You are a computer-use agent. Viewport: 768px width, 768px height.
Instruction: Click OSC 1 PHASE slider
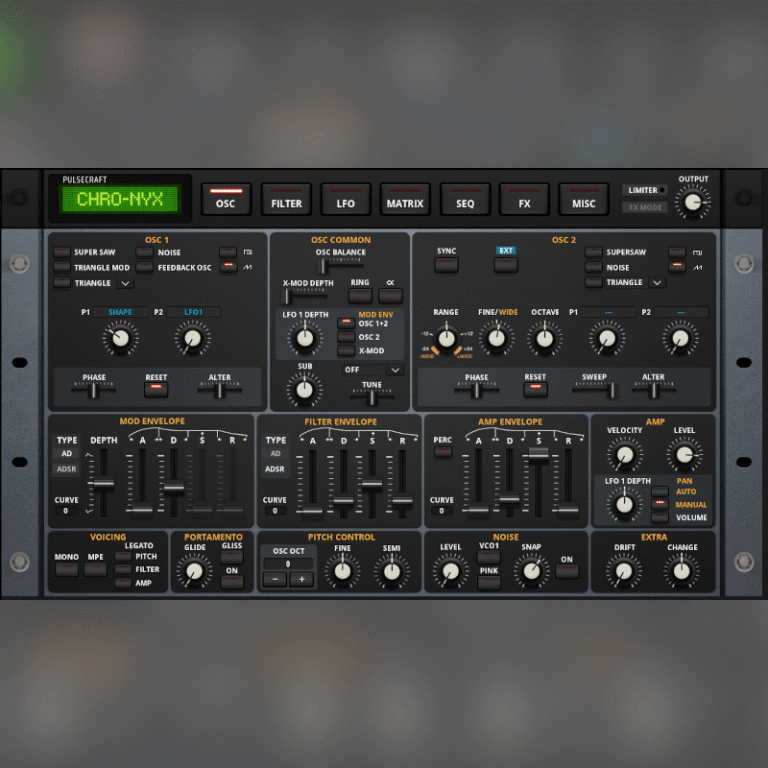click(94, 390)
